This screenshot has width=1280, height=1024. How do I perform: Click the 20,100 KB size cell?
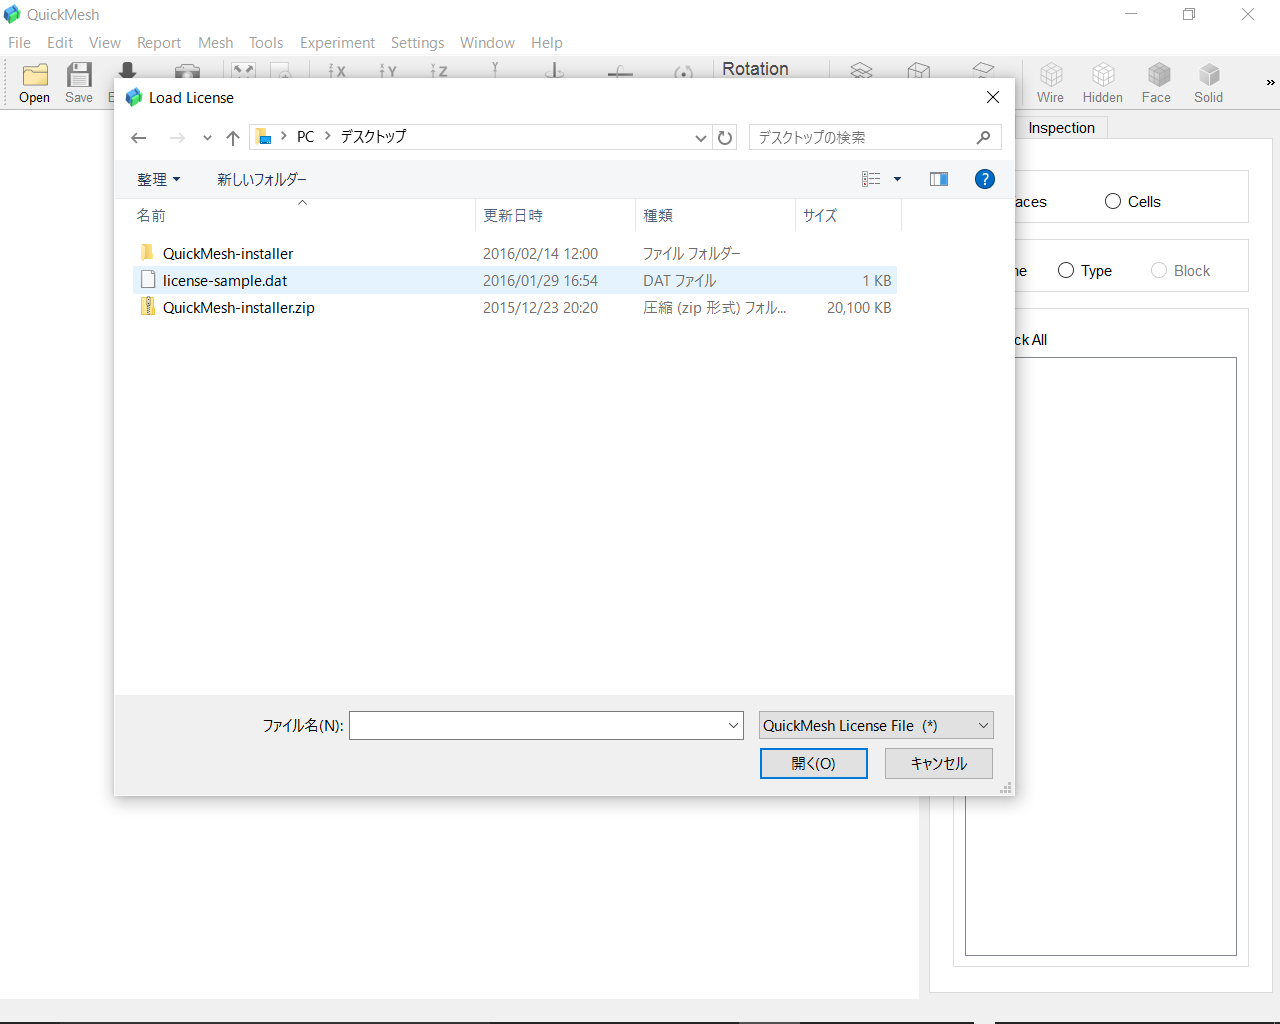[859, 307]
